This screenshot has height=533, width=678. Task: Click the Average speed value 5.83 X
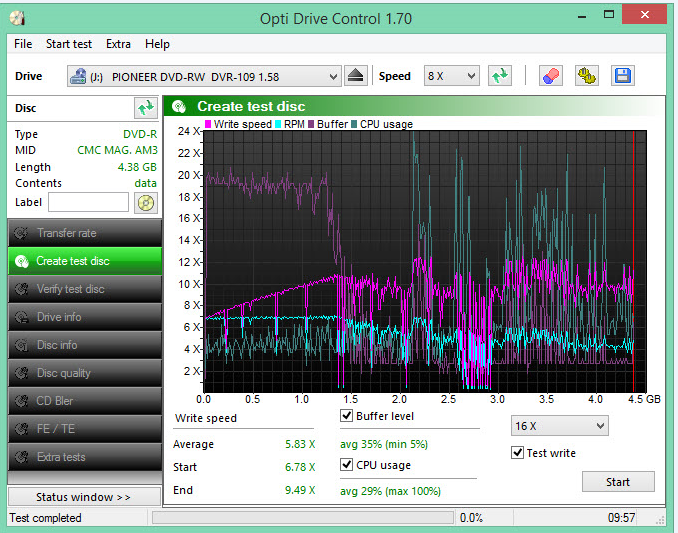click(x=300, y=444)
